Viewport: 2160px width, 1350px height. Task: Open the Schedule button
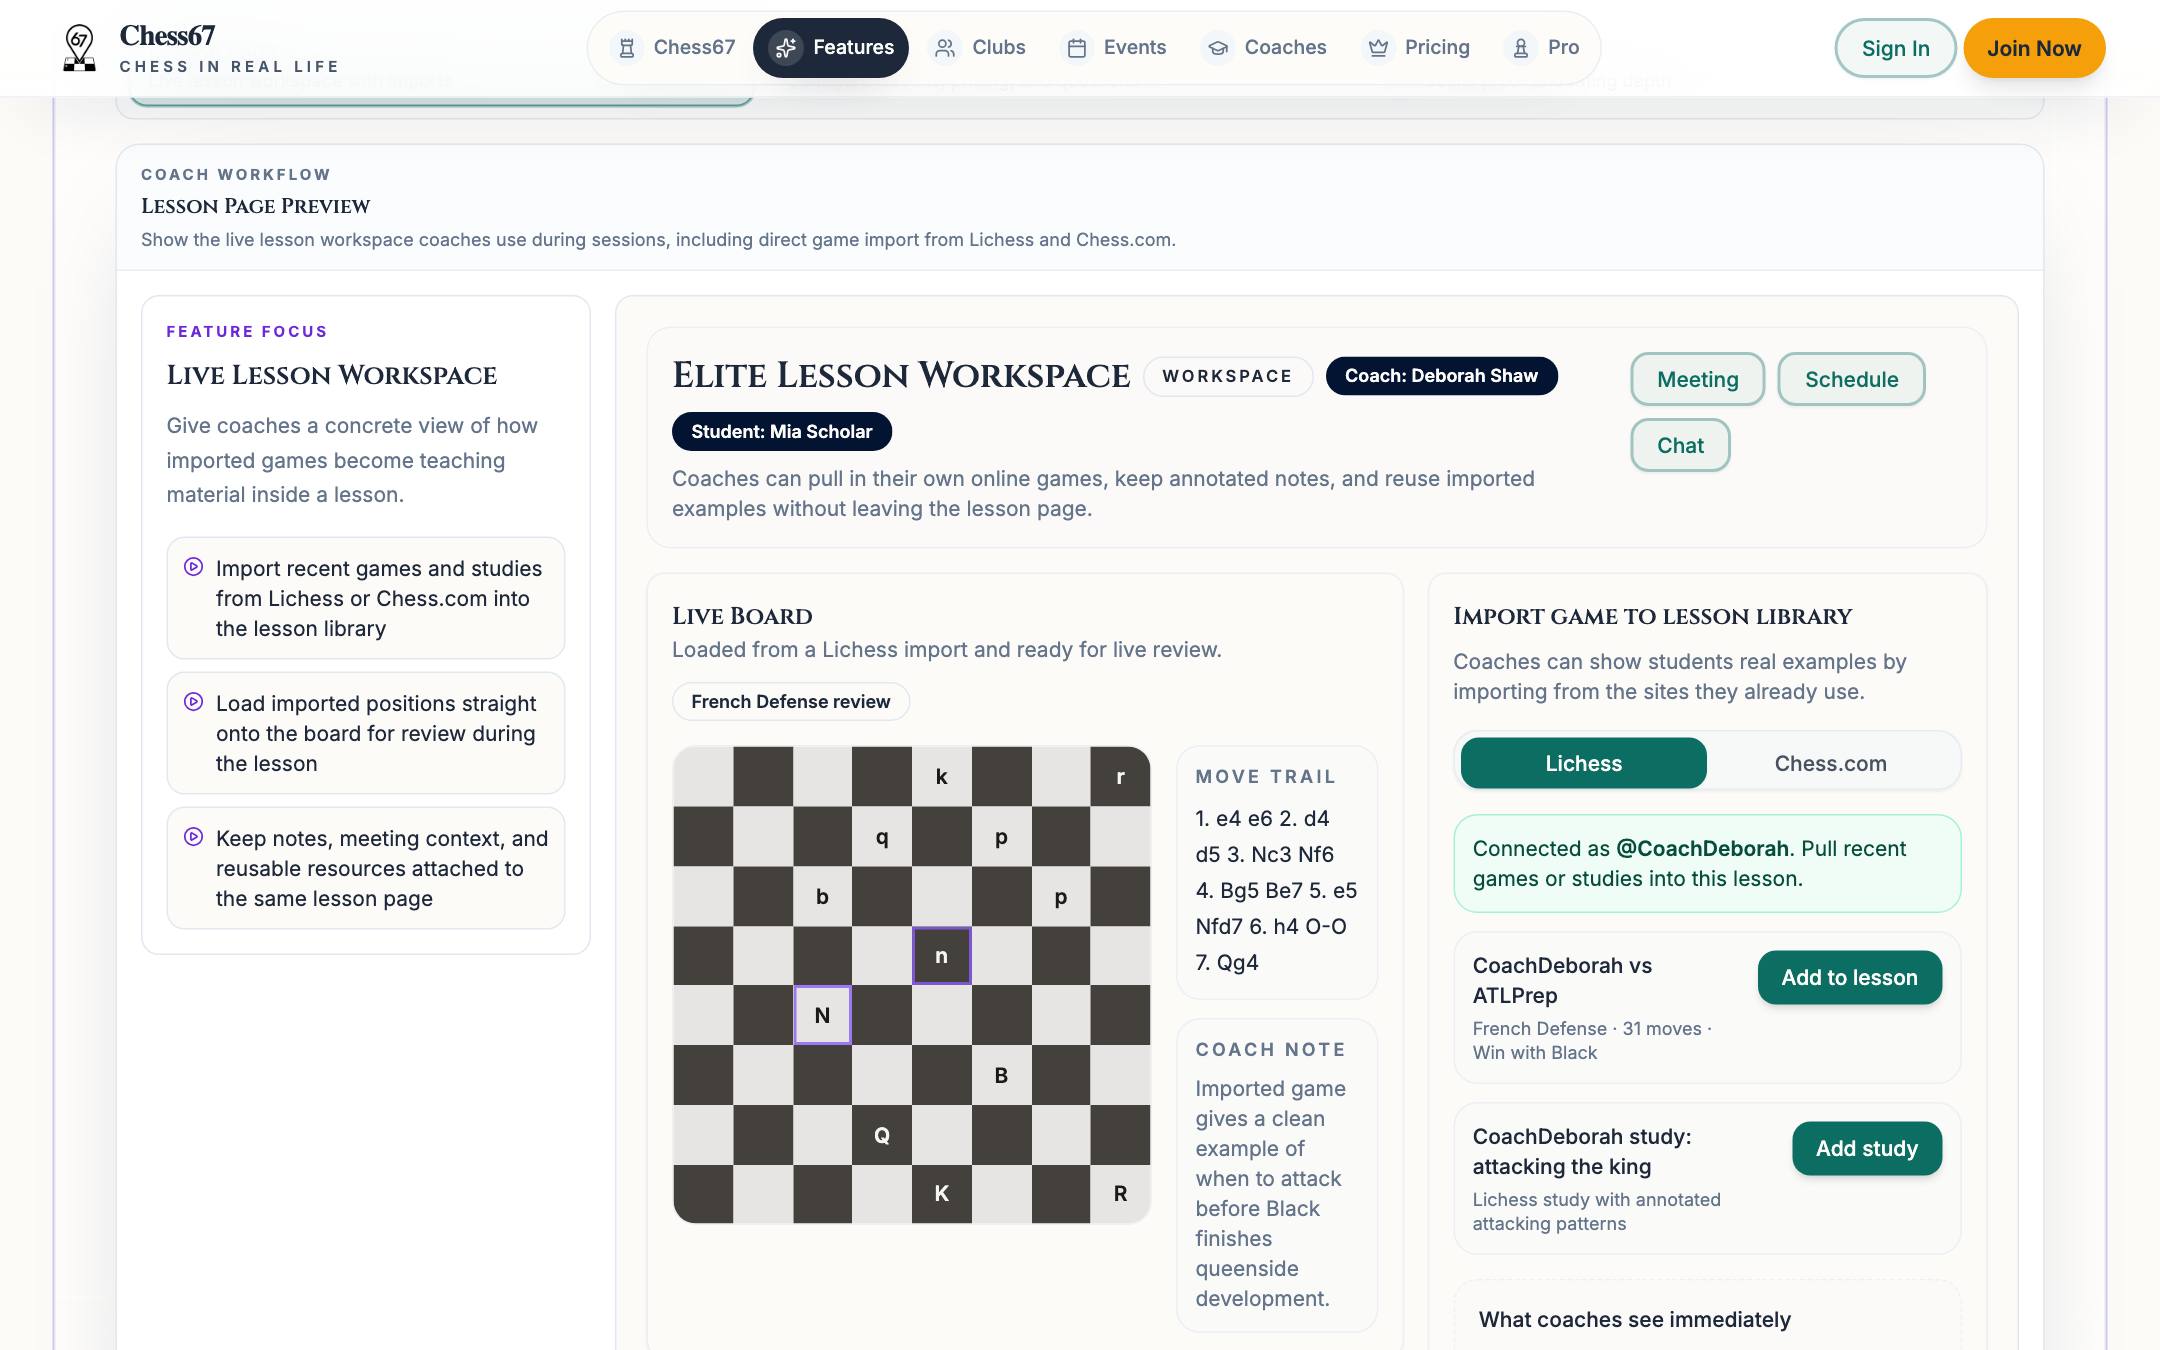[1851, 379]
